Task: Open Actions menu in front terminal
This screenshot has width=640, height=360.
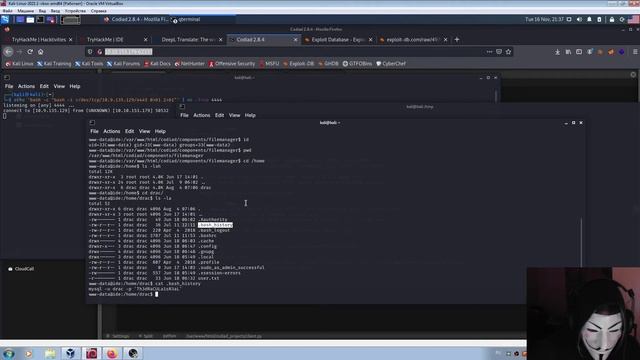Action: (111, 131)
